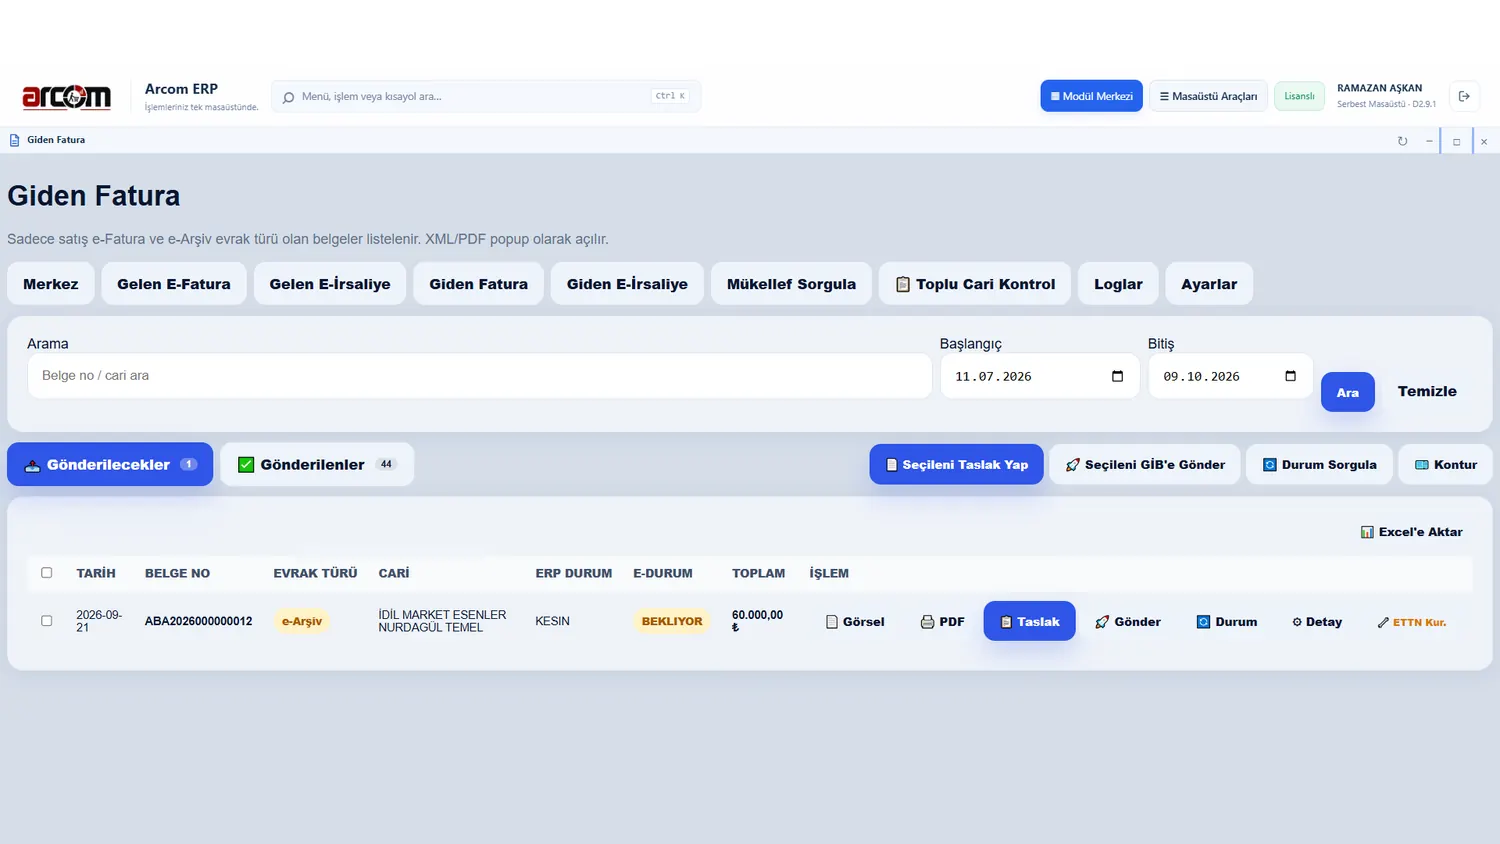Click the refresh icon in the tab bar

[x=1402, y=141]
